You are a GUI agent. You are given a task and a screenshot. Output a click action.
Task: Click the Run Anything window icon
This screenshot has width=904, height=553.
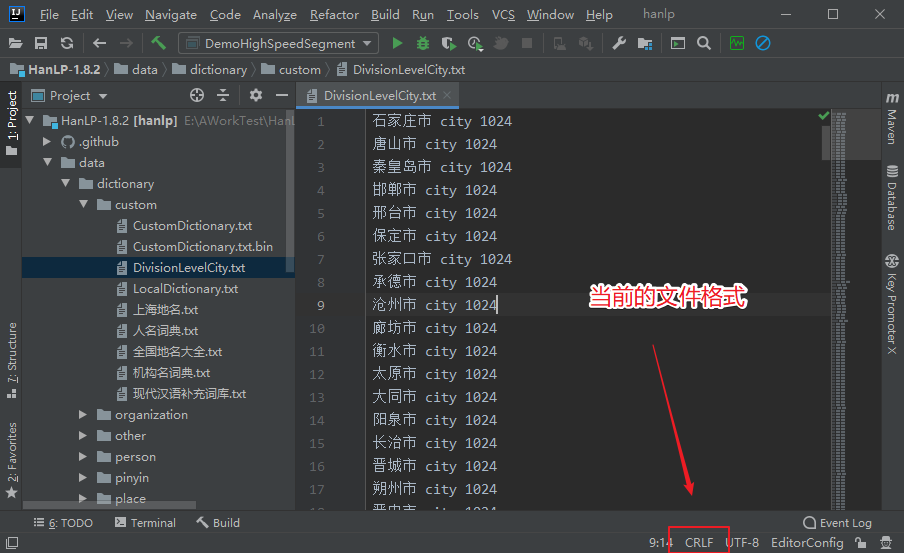pyautogui.click(x=678, y=43)
